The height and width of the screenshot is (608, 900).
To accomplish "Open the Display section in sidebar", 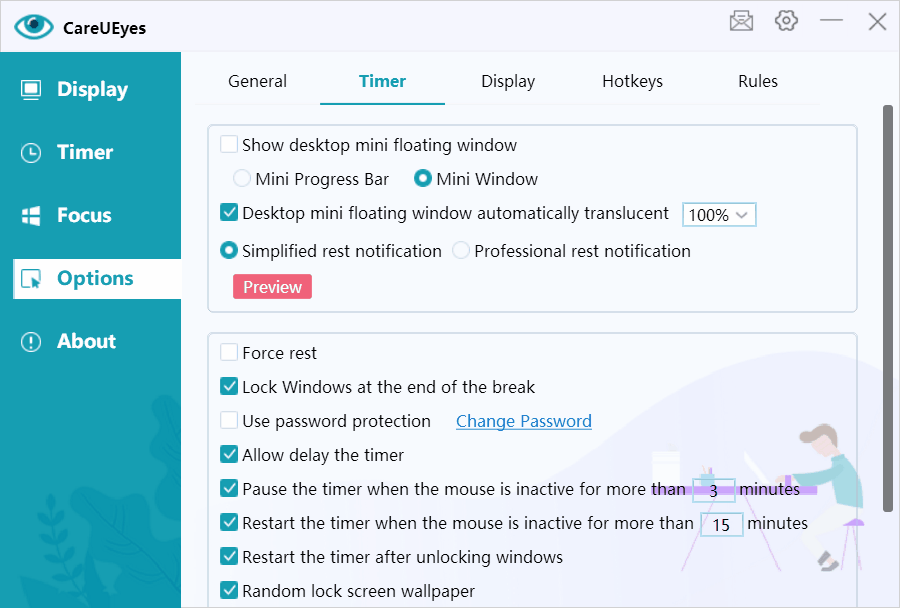I will 91,90.
